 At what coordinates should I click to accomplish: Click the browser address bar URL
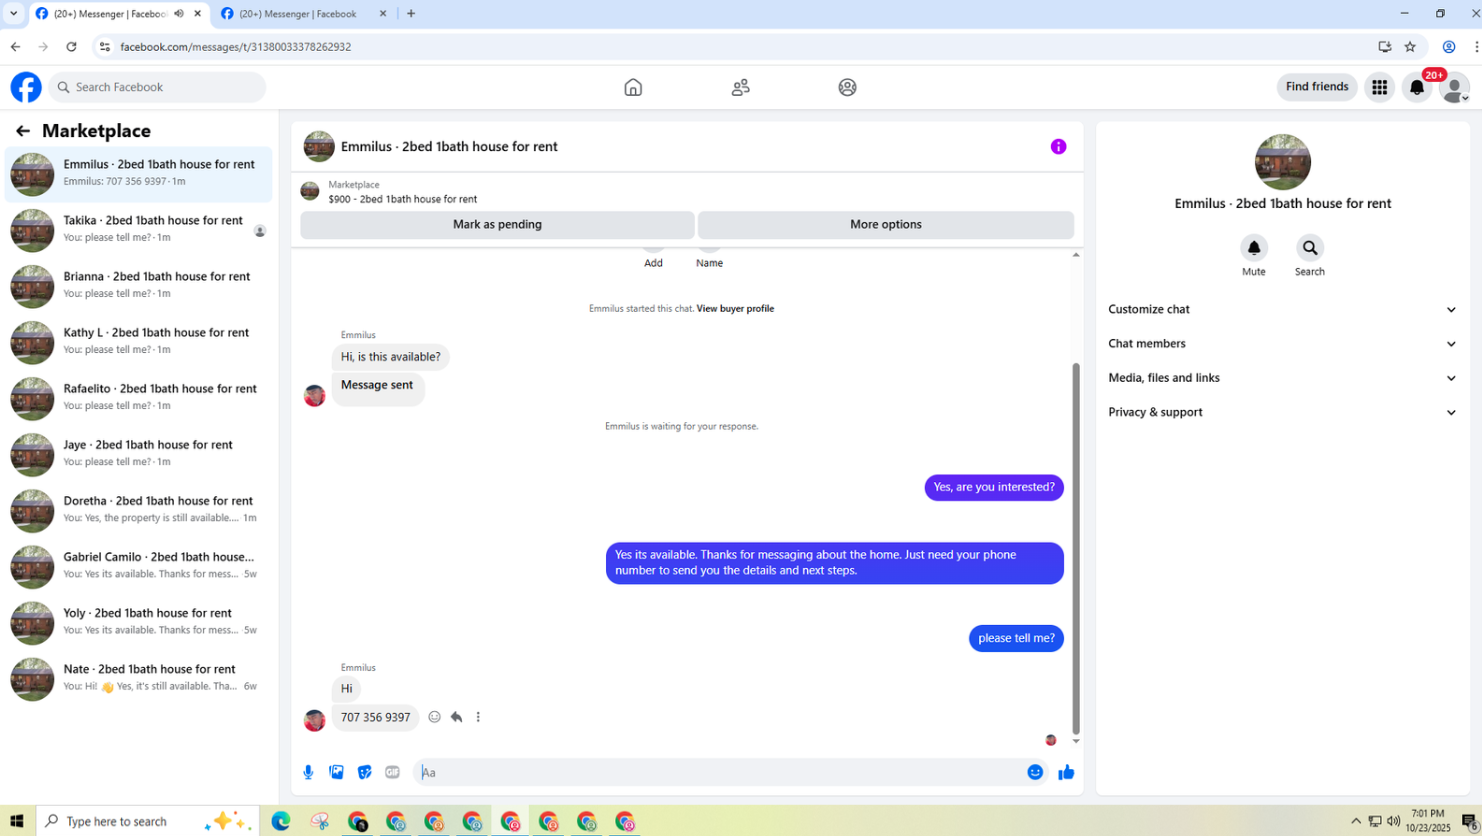pos(235,47)
